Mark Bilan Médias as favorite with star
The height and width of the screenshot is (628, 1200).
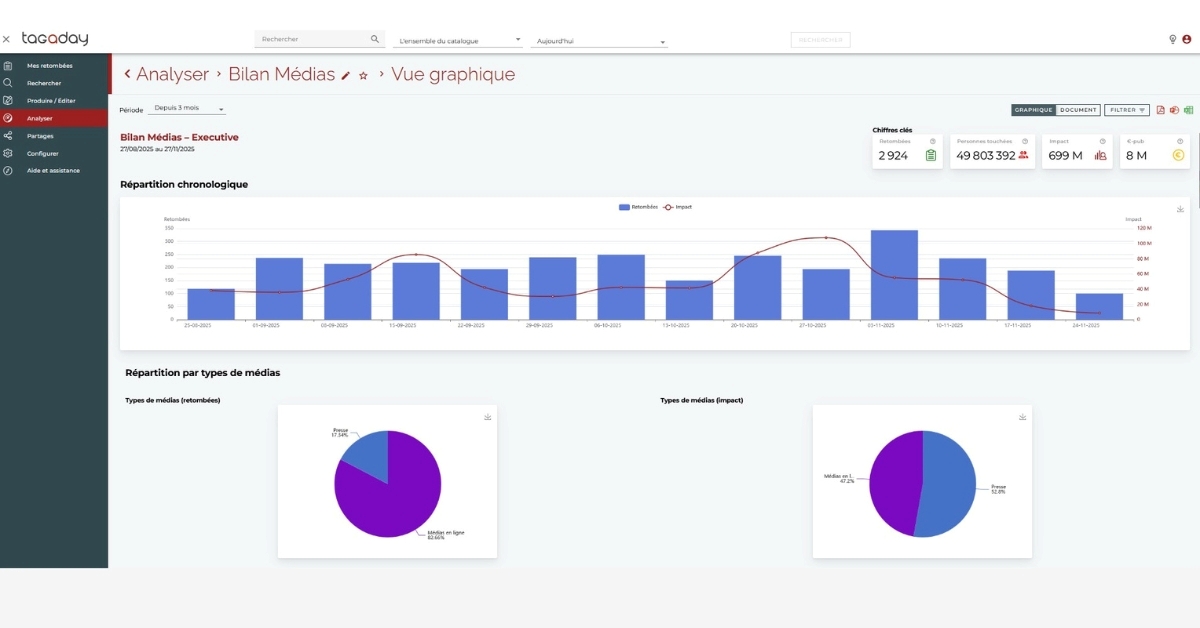[363, 75]
